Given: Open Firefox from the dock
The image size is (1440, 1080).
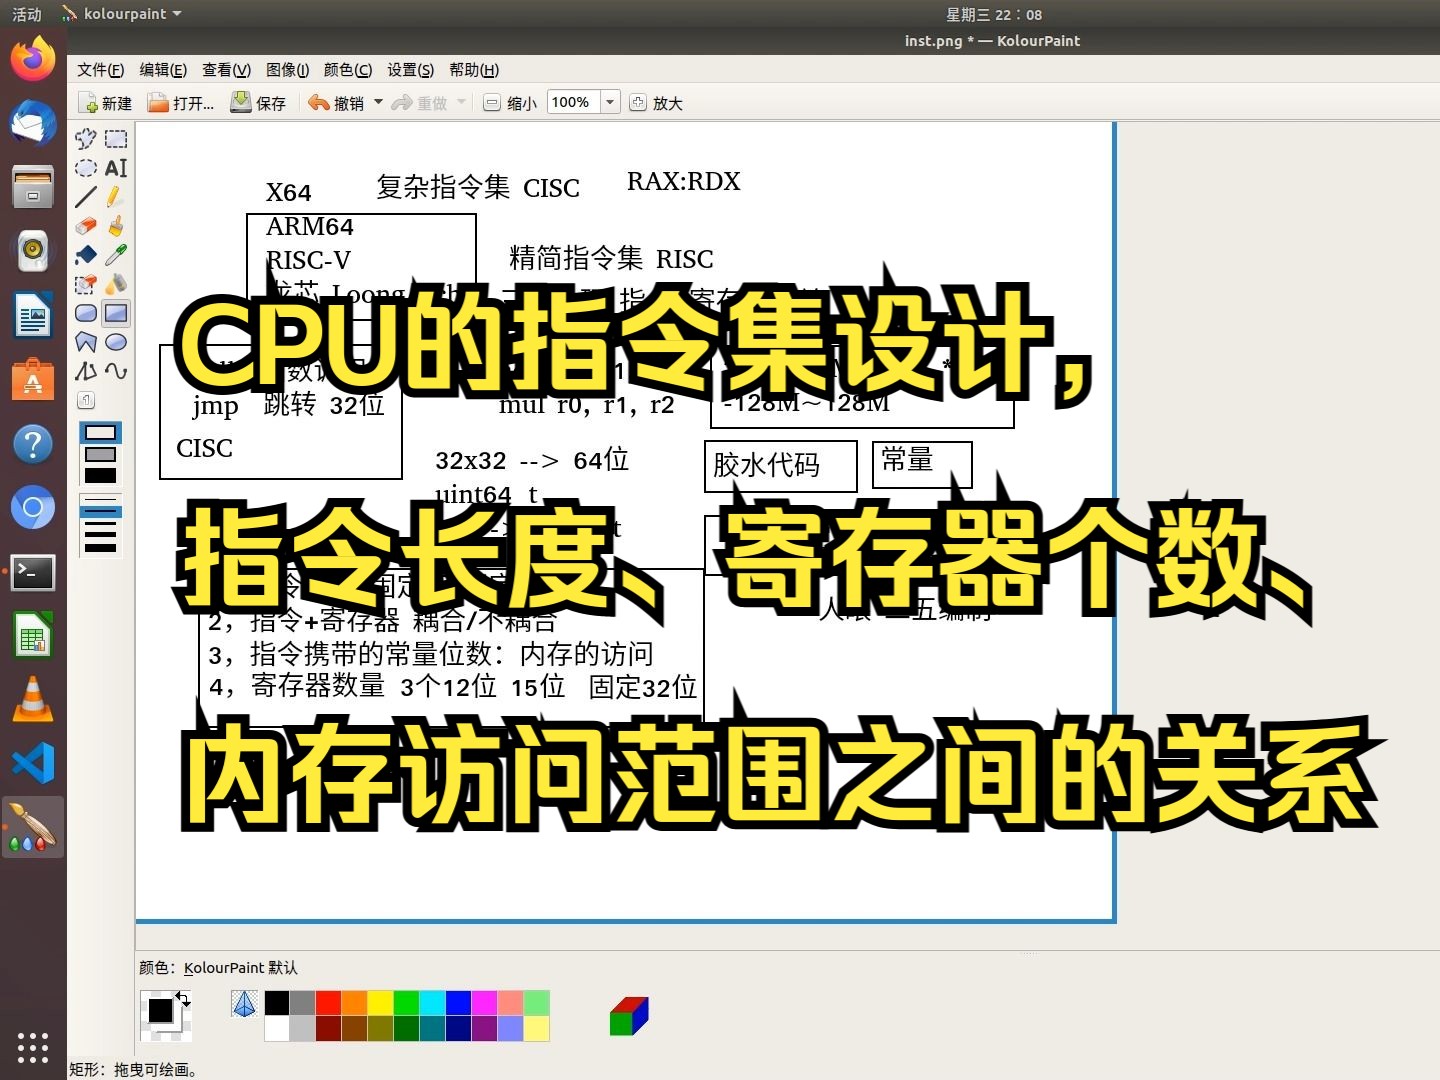Looking at the screenshot, I should point(33,59).
